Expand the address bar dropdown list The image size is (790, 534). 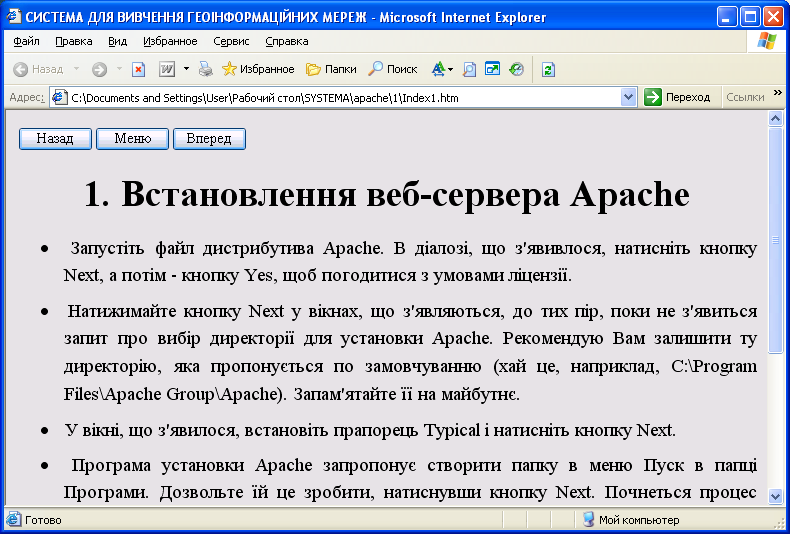pyautogui.click(x=629, y=97)
